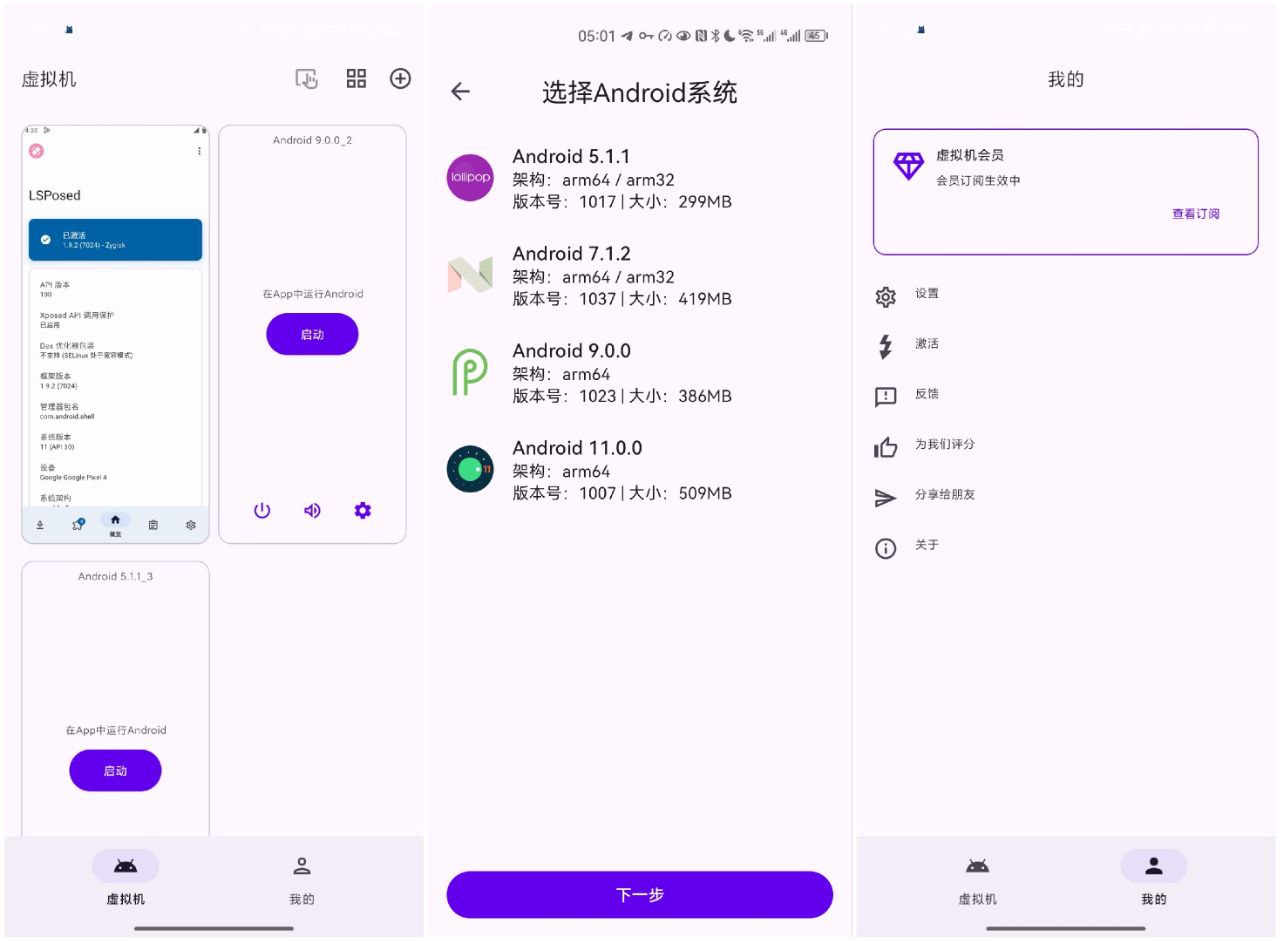
Task: Tap the add (+) icon to create a virtual machine
Action: point(400,79)
